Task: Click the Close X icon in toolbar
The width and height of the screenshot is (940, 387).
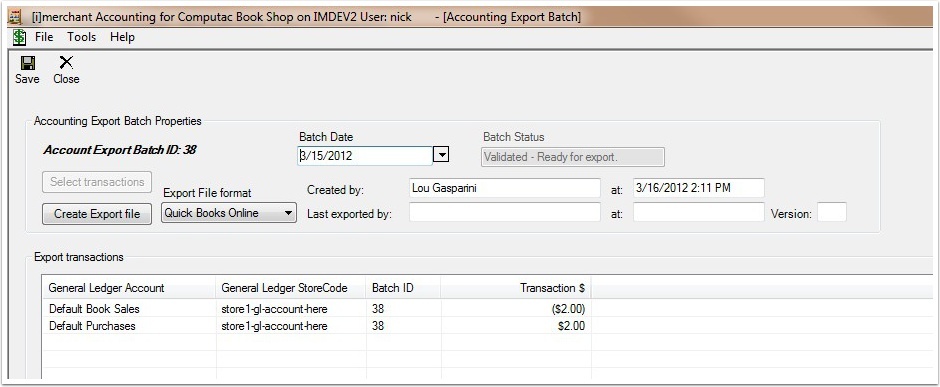Action: [66, 62]
